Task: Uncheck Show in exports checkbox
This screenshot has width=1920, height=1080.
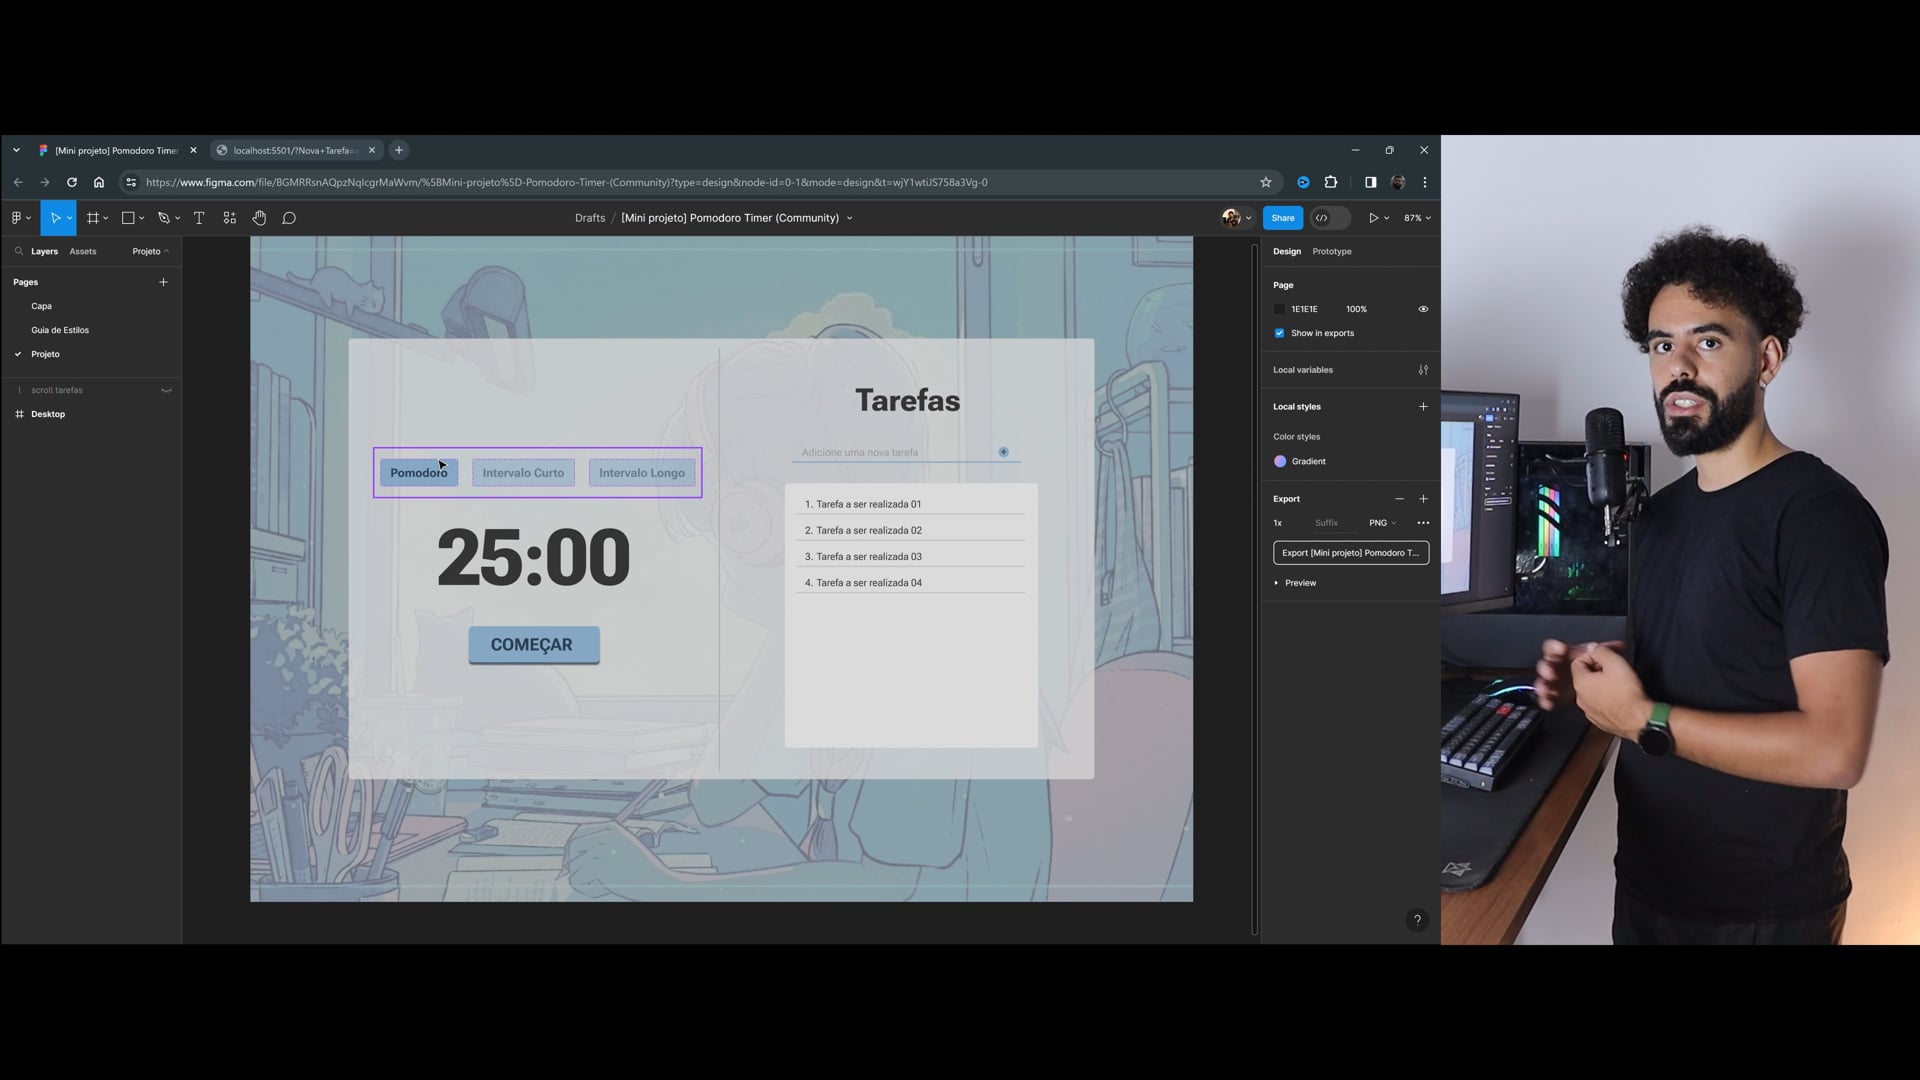Action: click(x=1279, y=333)
